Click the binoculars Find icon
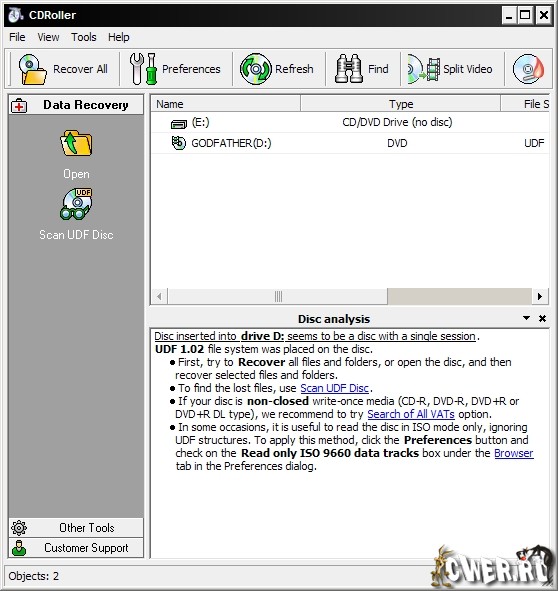 (349, 69)
